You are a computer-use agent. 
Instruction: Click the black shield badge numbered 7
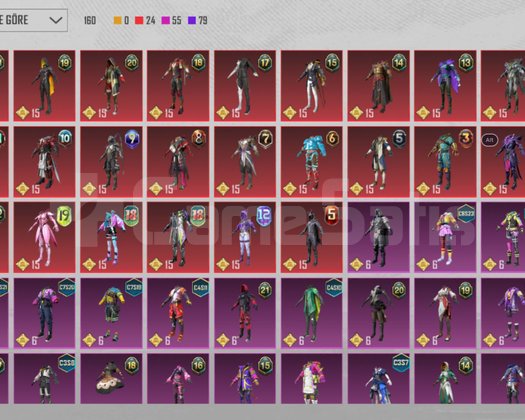265,139
